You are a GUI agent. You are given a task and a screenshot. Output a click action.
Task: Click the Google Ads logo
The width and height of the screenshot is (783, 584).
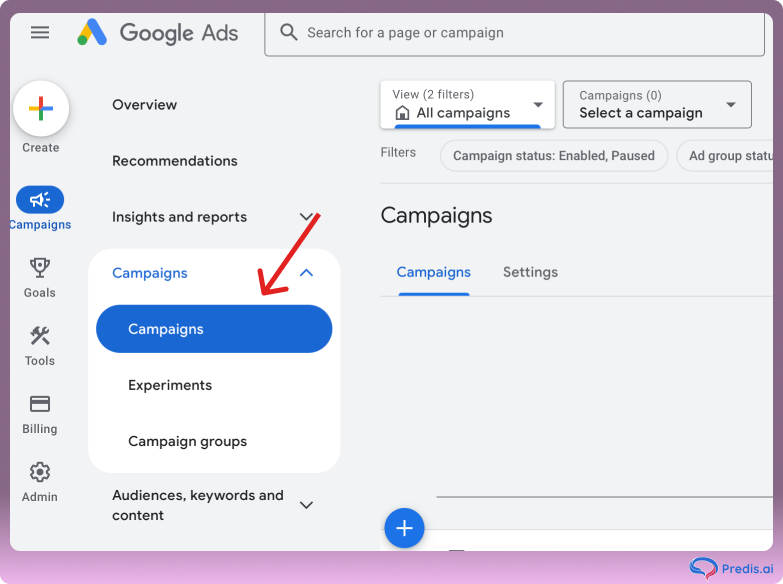(x=158, y=32)
